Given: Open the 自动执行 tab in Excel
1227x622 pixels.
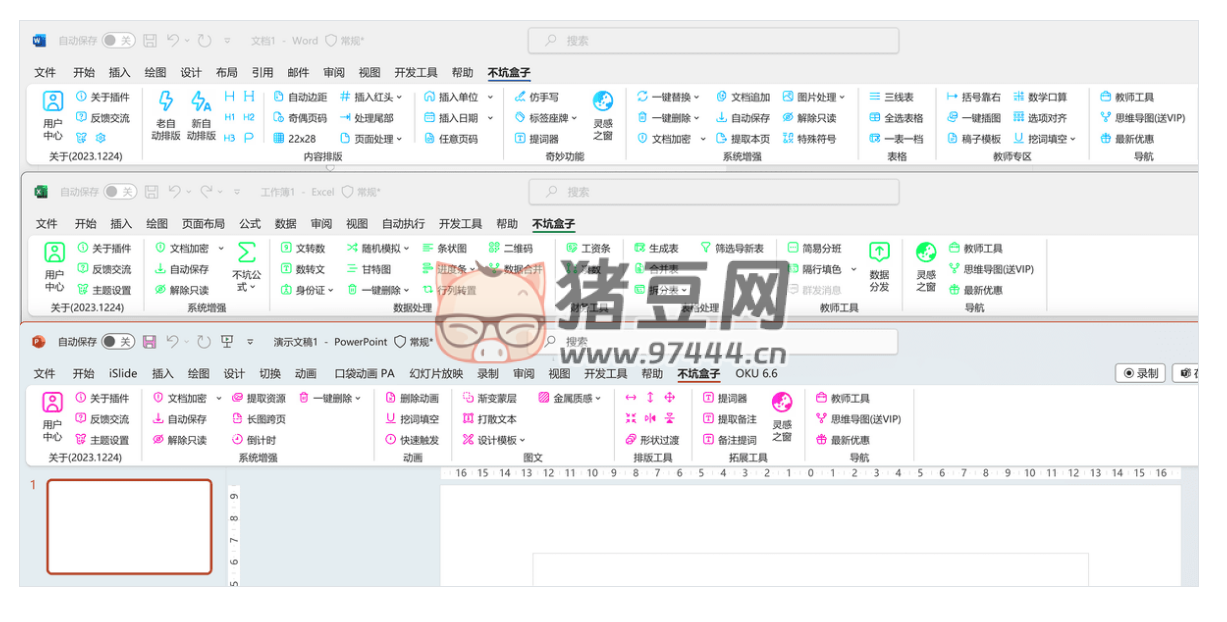Looking at the screenshot, I should (x=403, y=224).
